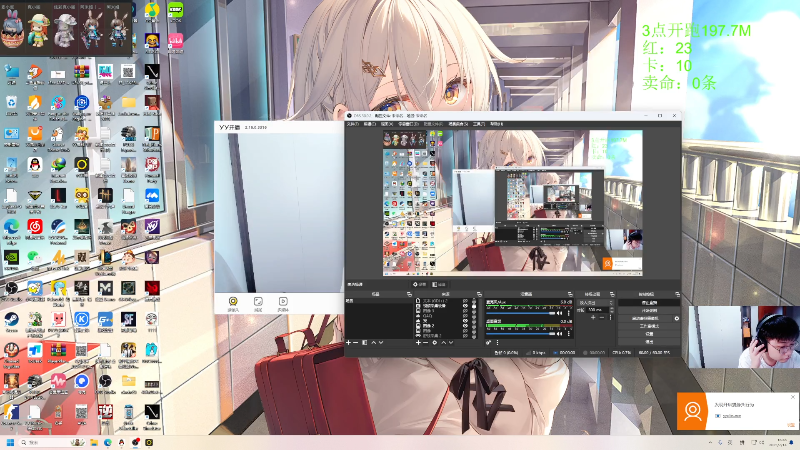Open Counter-Strike desktop shortcut
The image size is (800, 450).
click(x=11, y=413)
